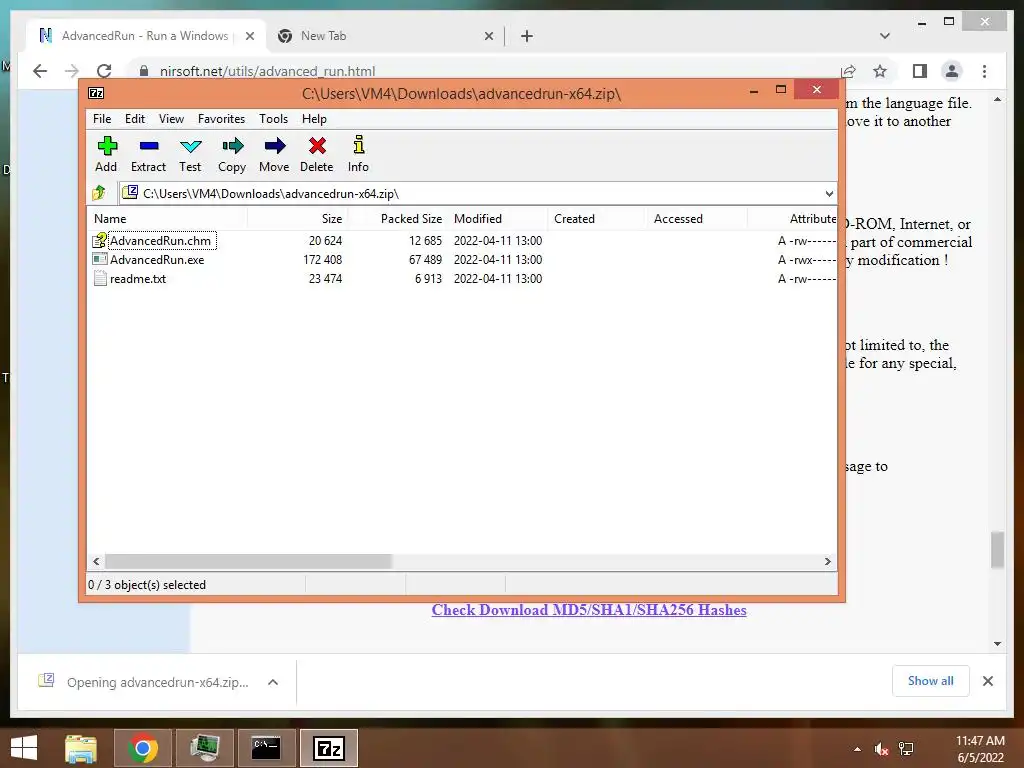Viewport: 1024px width, 768px height.
Task: Click the right arrow of the horizontal scrollbar
Action: click(x=827, y=561)
